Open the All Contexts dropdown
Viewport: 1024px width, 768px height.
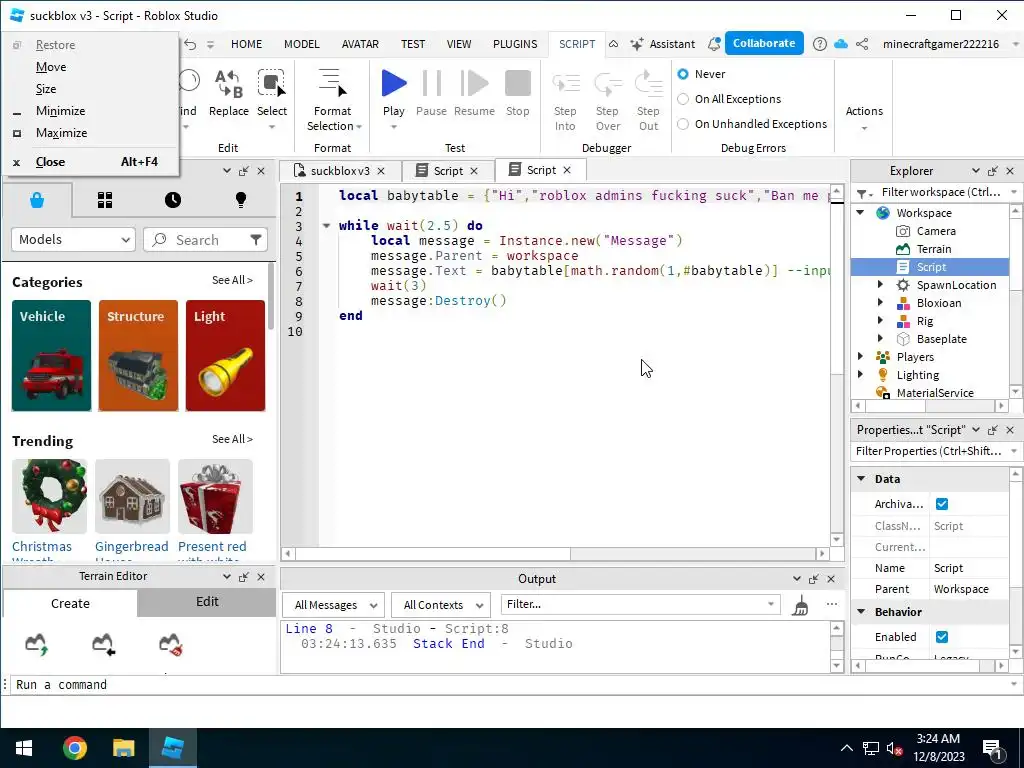[x=441, y=605]
